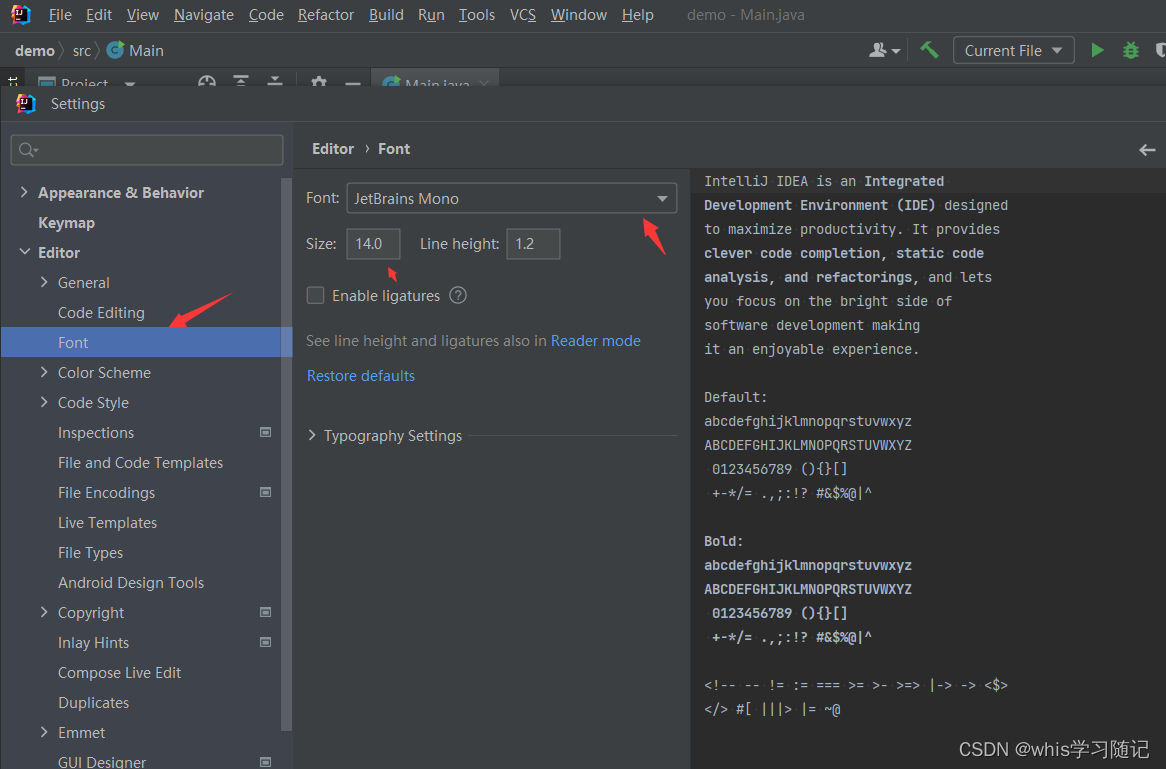Select Compose Live Edit
The image size is (1166, 769).
point(119,672)
